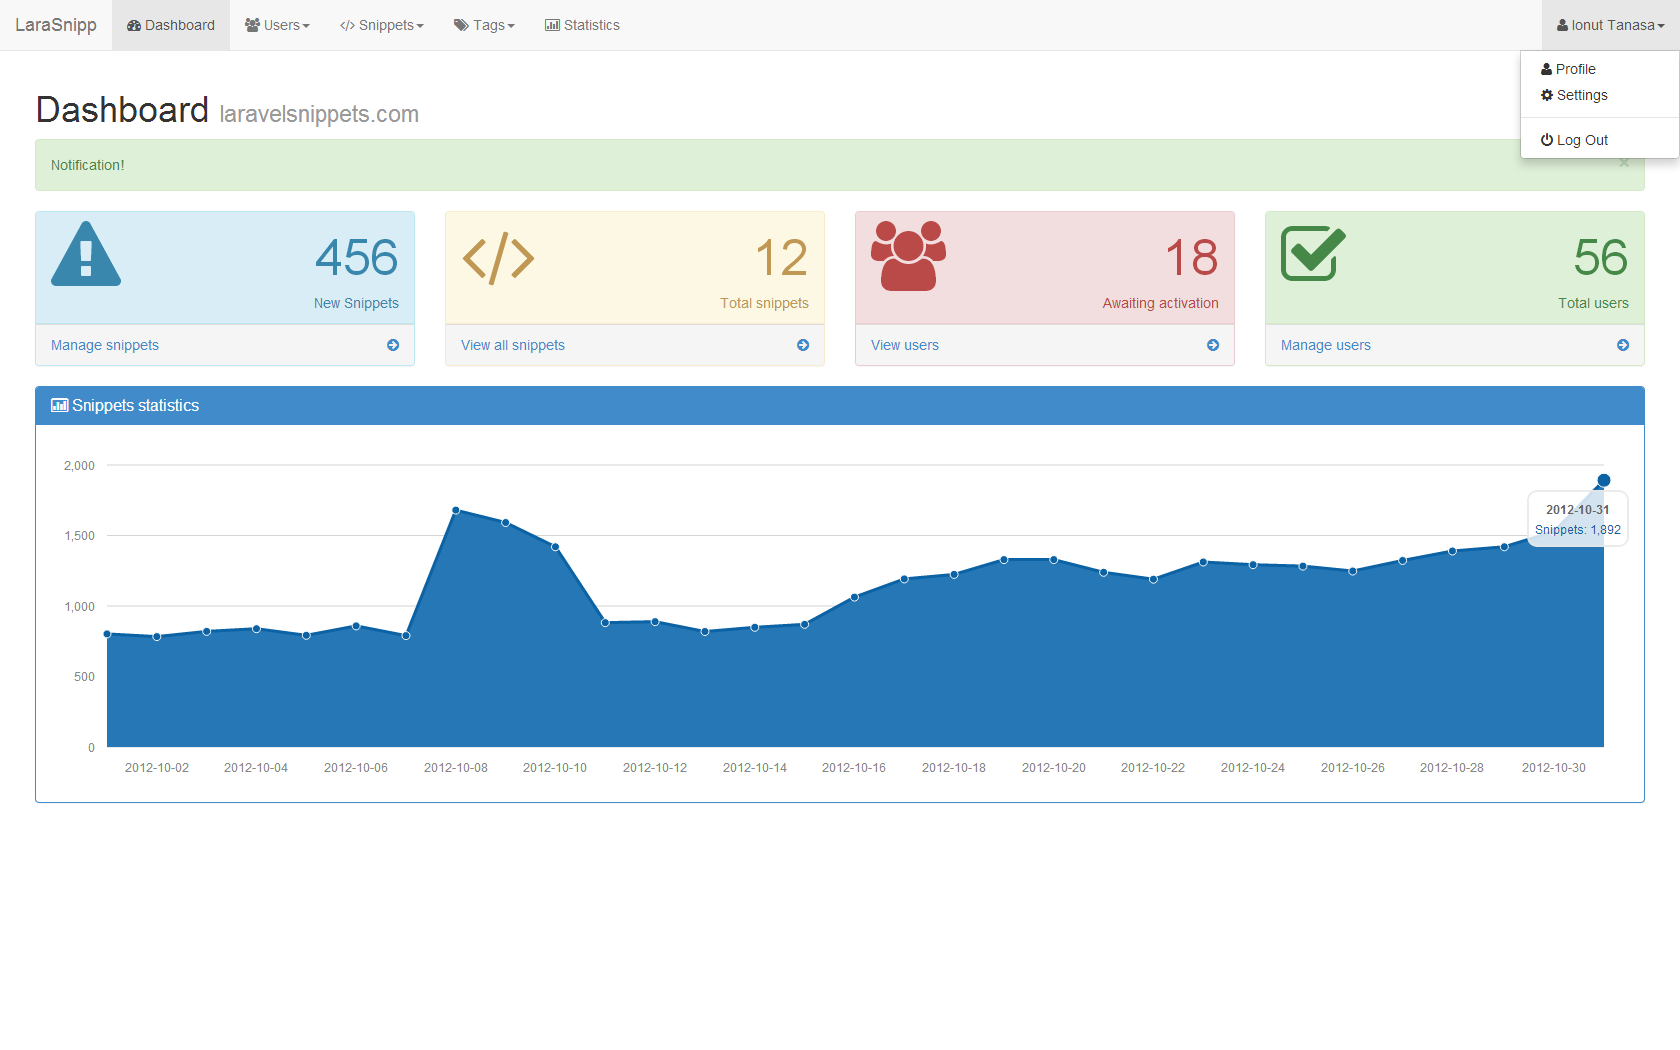Click the Snippets: 1,892 tooltip text
The image size is (1680, 1050).
[1578, 530]
